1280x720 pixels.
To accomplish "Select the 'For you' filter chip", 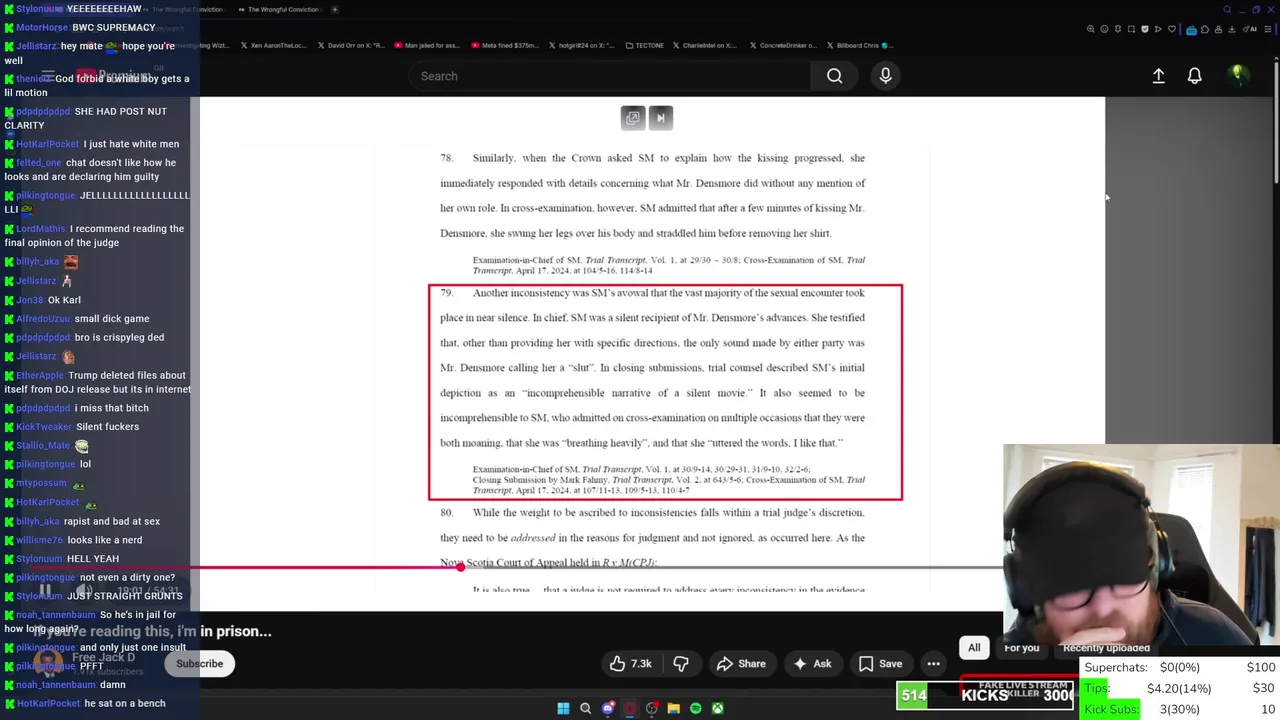I will pos(1022,648).
